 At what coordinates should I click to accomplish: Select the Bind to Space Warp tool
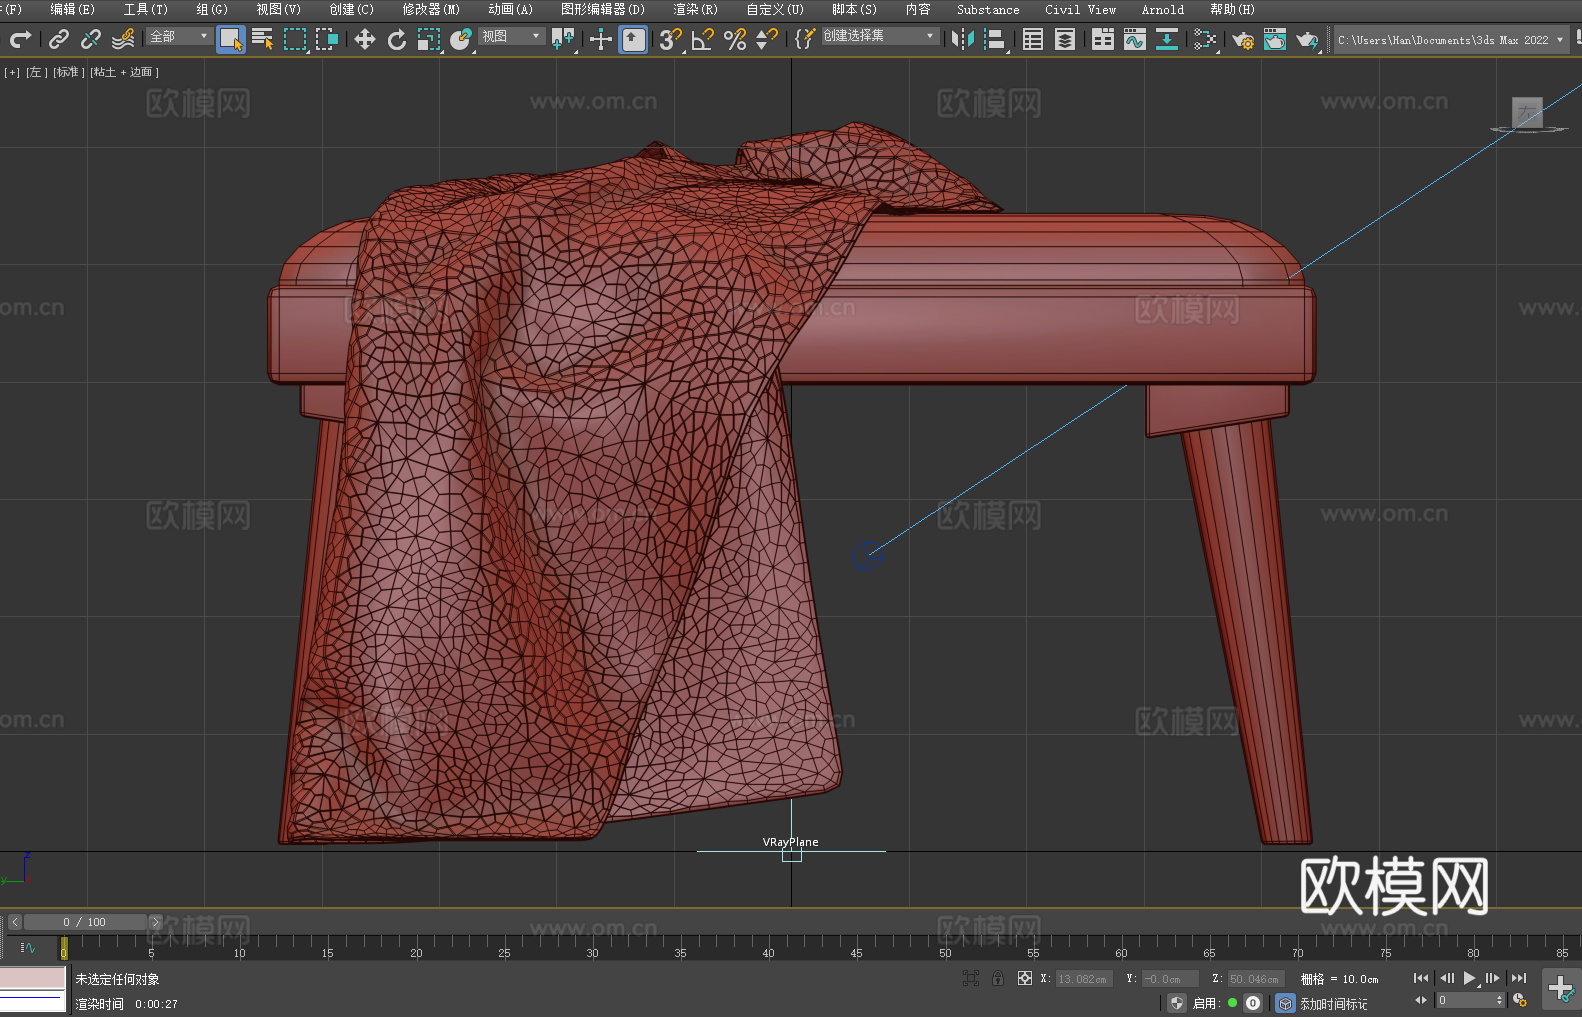coord(123,39)
